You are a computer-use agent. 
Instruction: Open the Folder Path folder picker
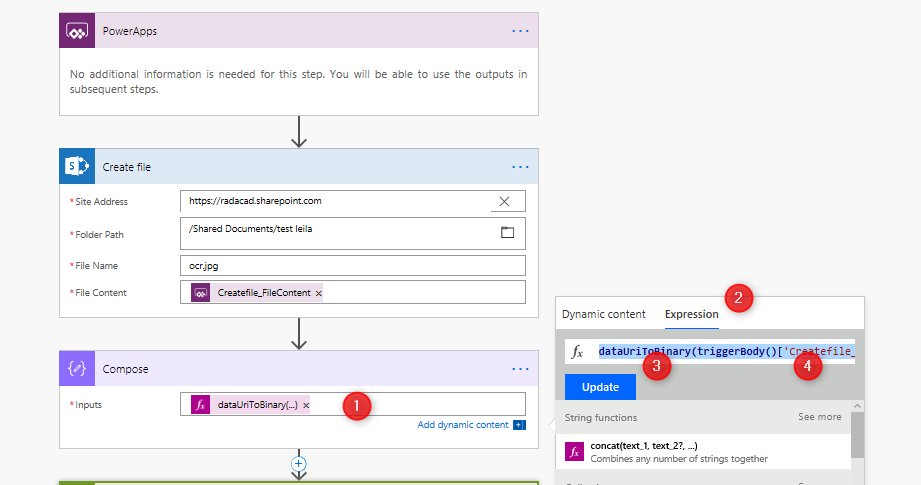click(x=507, y=233)
